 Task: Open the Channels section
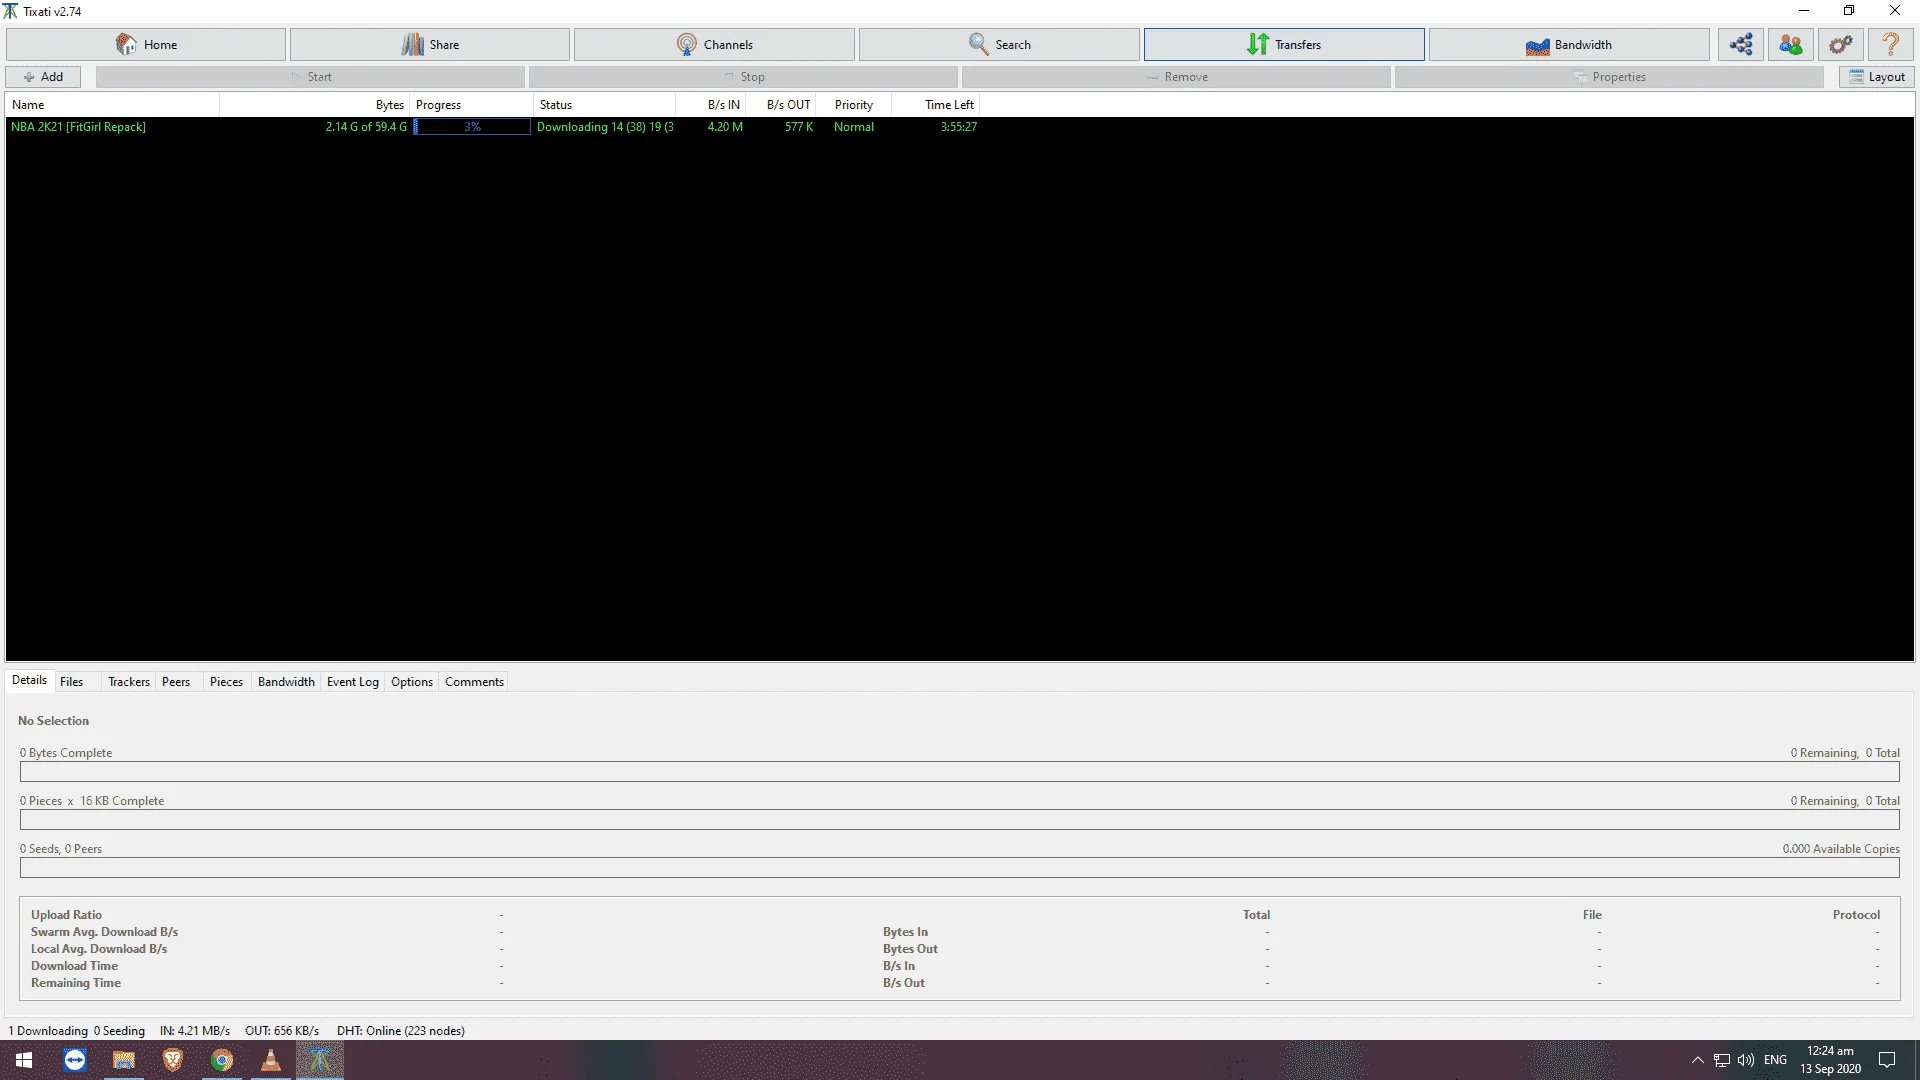pos(714,44)
